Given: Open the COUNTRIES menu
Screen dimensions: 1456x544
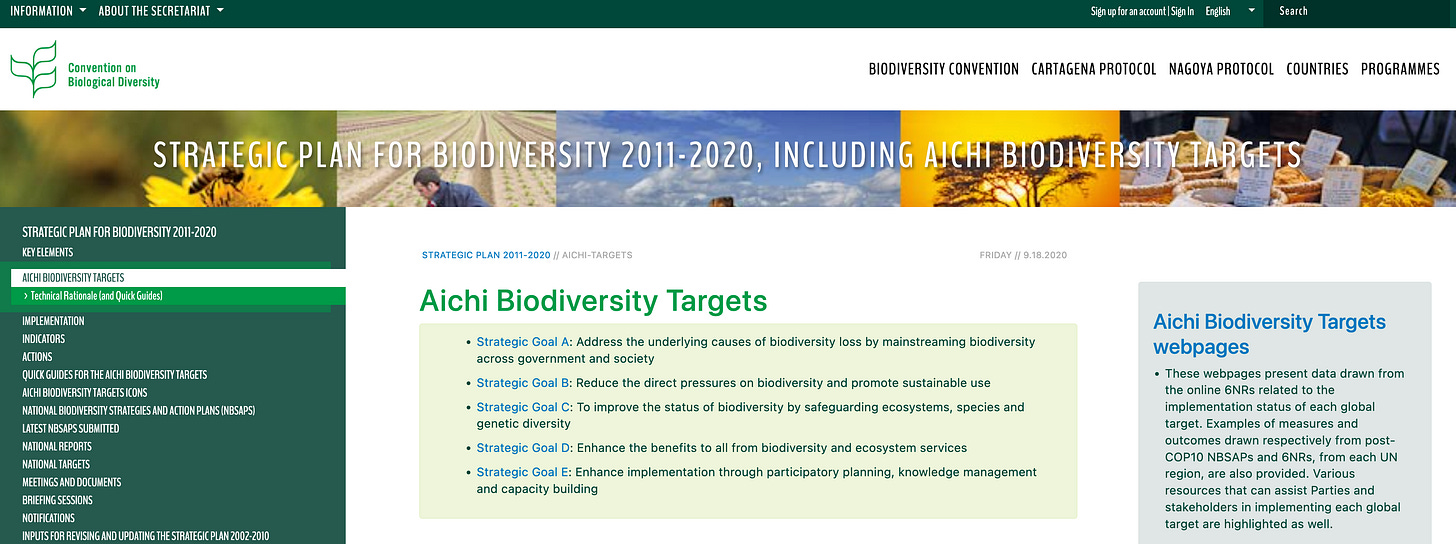Looking at the screenshot, I should coord(1317,69).
